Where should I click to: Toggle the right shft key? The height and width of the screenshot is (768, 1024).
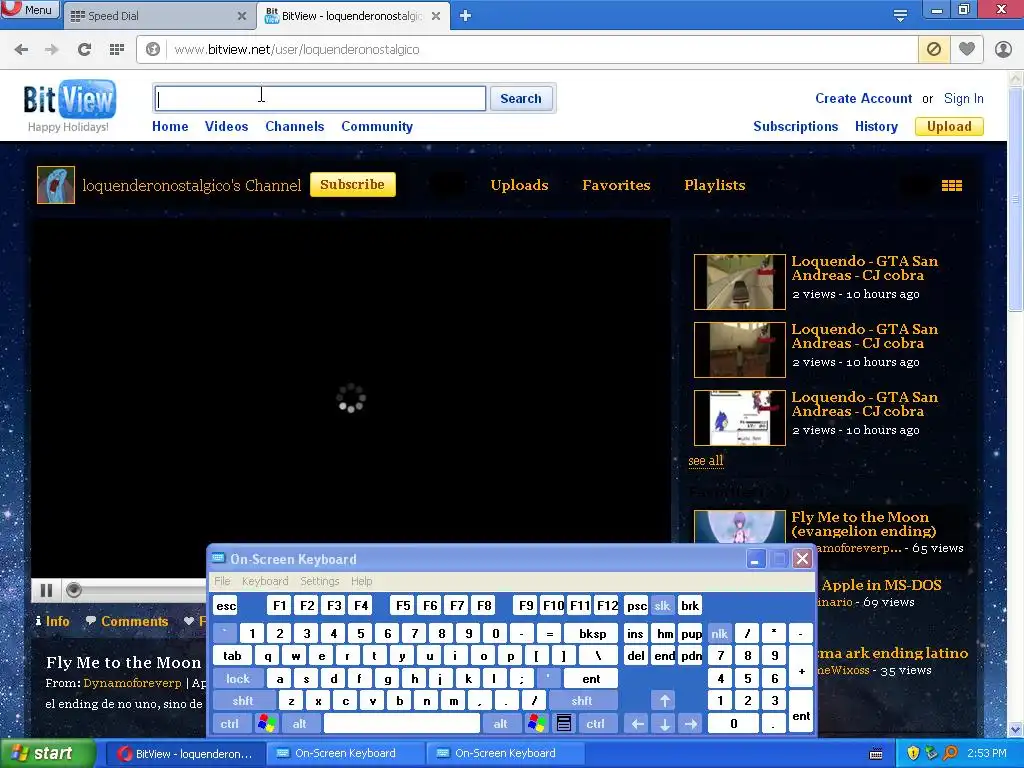pyautogui.click(x=582, y=701)
